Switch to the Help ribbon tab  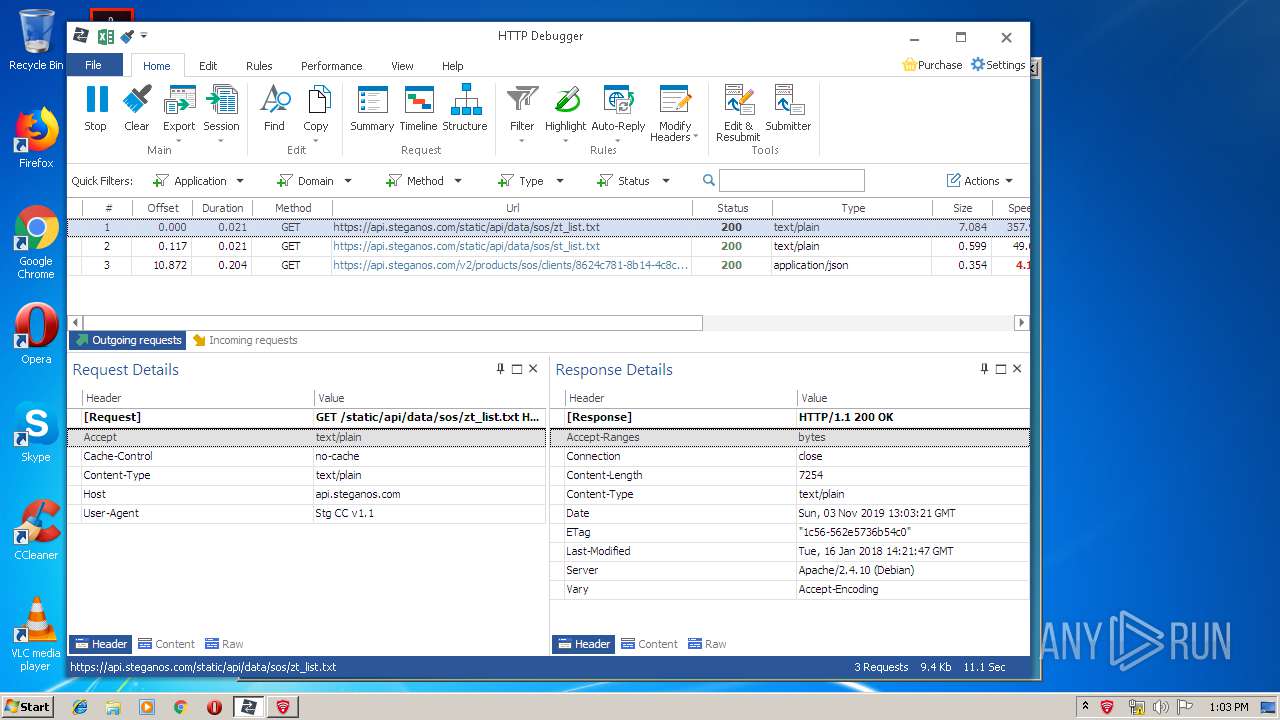(x=453, y=66)
